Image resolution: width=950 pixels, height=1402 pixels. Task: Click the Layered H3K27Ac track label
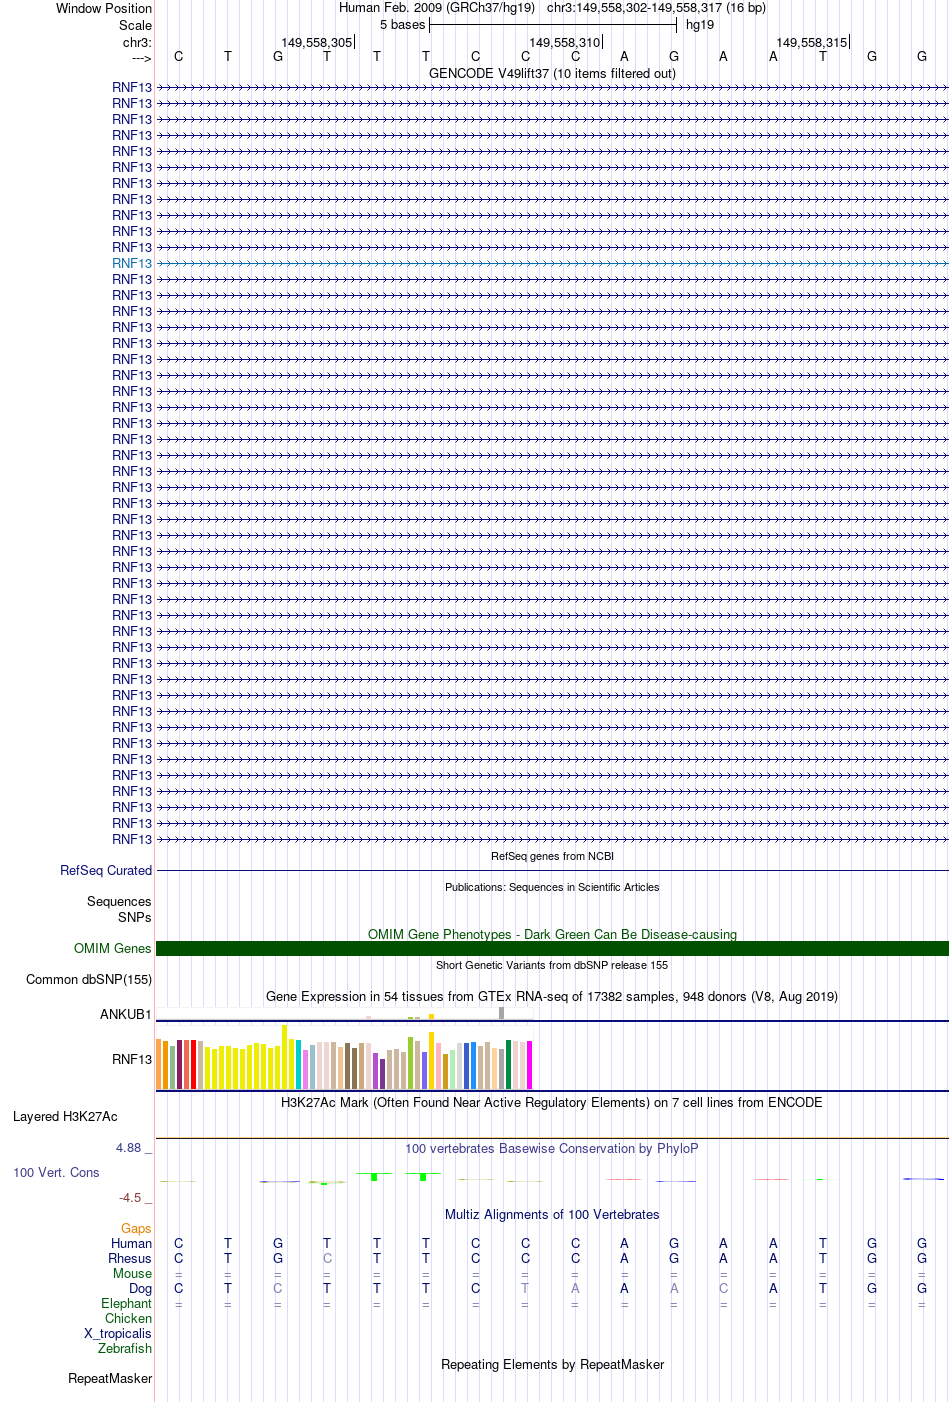(65, 1116)
